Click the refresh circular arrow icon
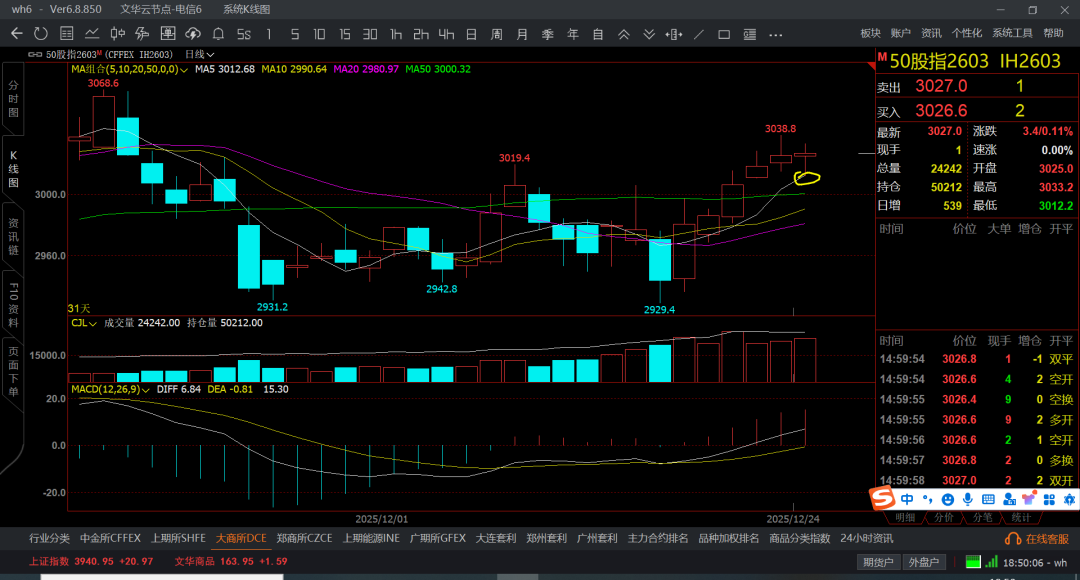Image resolution: width=1080 pixels, height=580 pixels. pos(41,34)
